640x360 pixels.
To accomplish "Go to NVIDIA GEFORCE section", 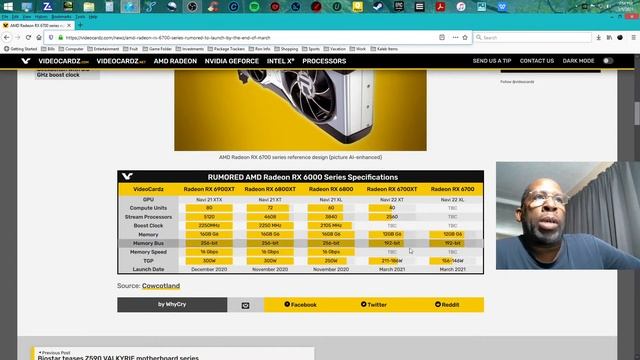I will click(x=231, y=61).
